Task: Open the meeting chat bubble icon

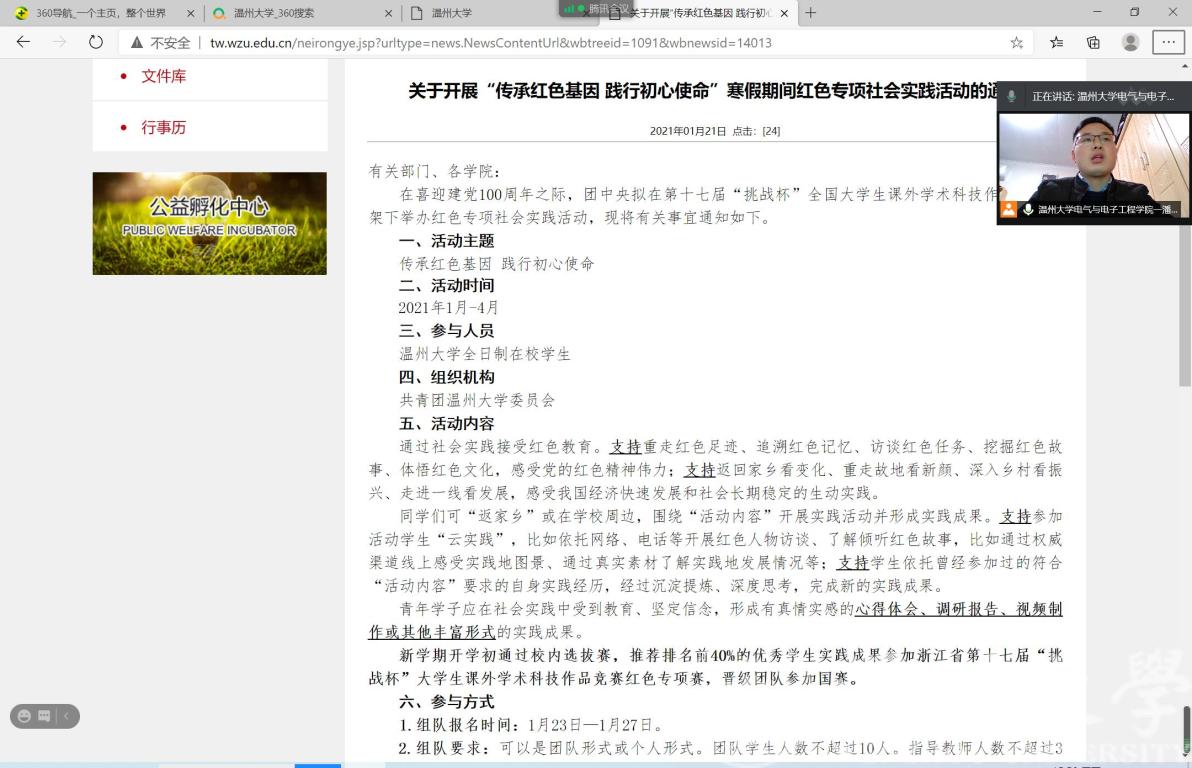Action: coord(44,716)
